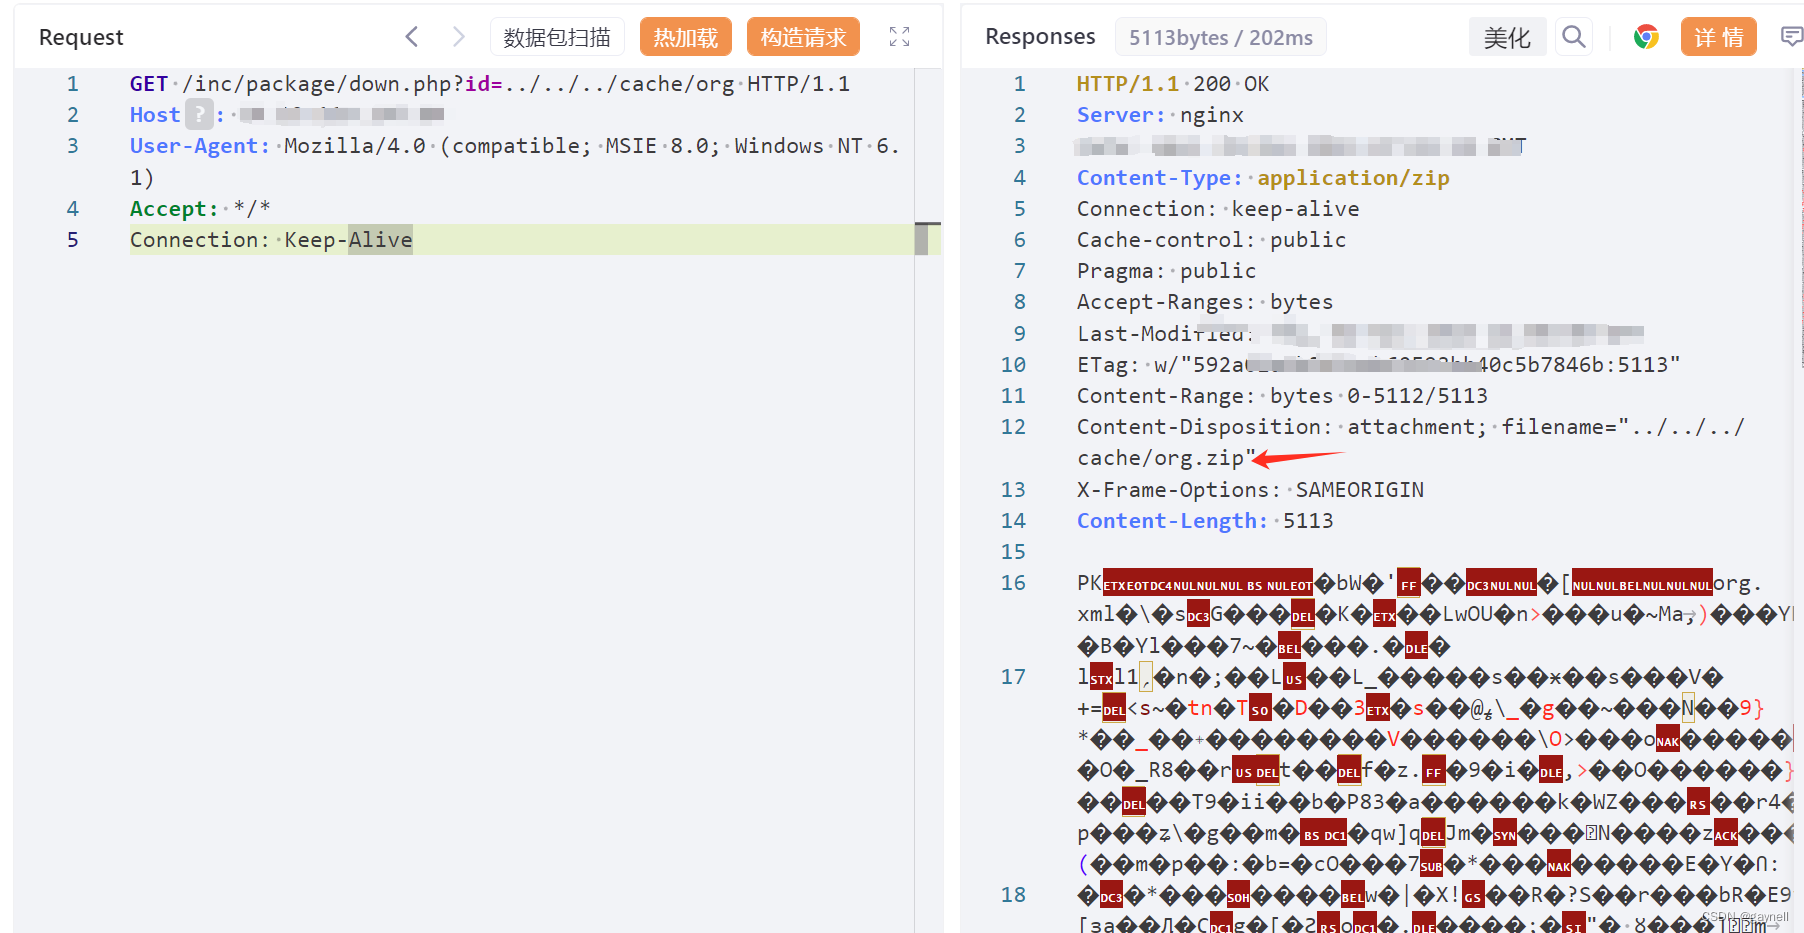
Task: Click the 热加载 button
Action: coord(686,37)
